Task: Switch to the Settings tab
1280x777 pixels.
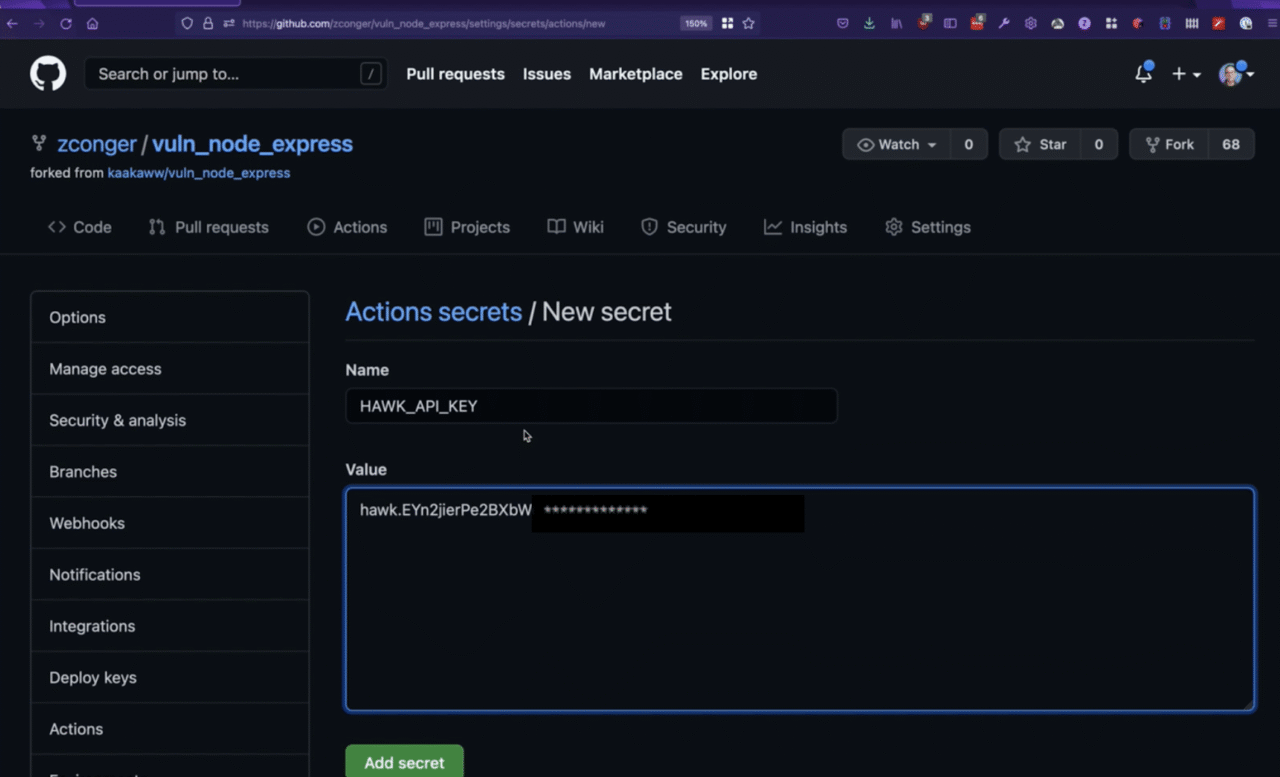Action: point(928,227)
